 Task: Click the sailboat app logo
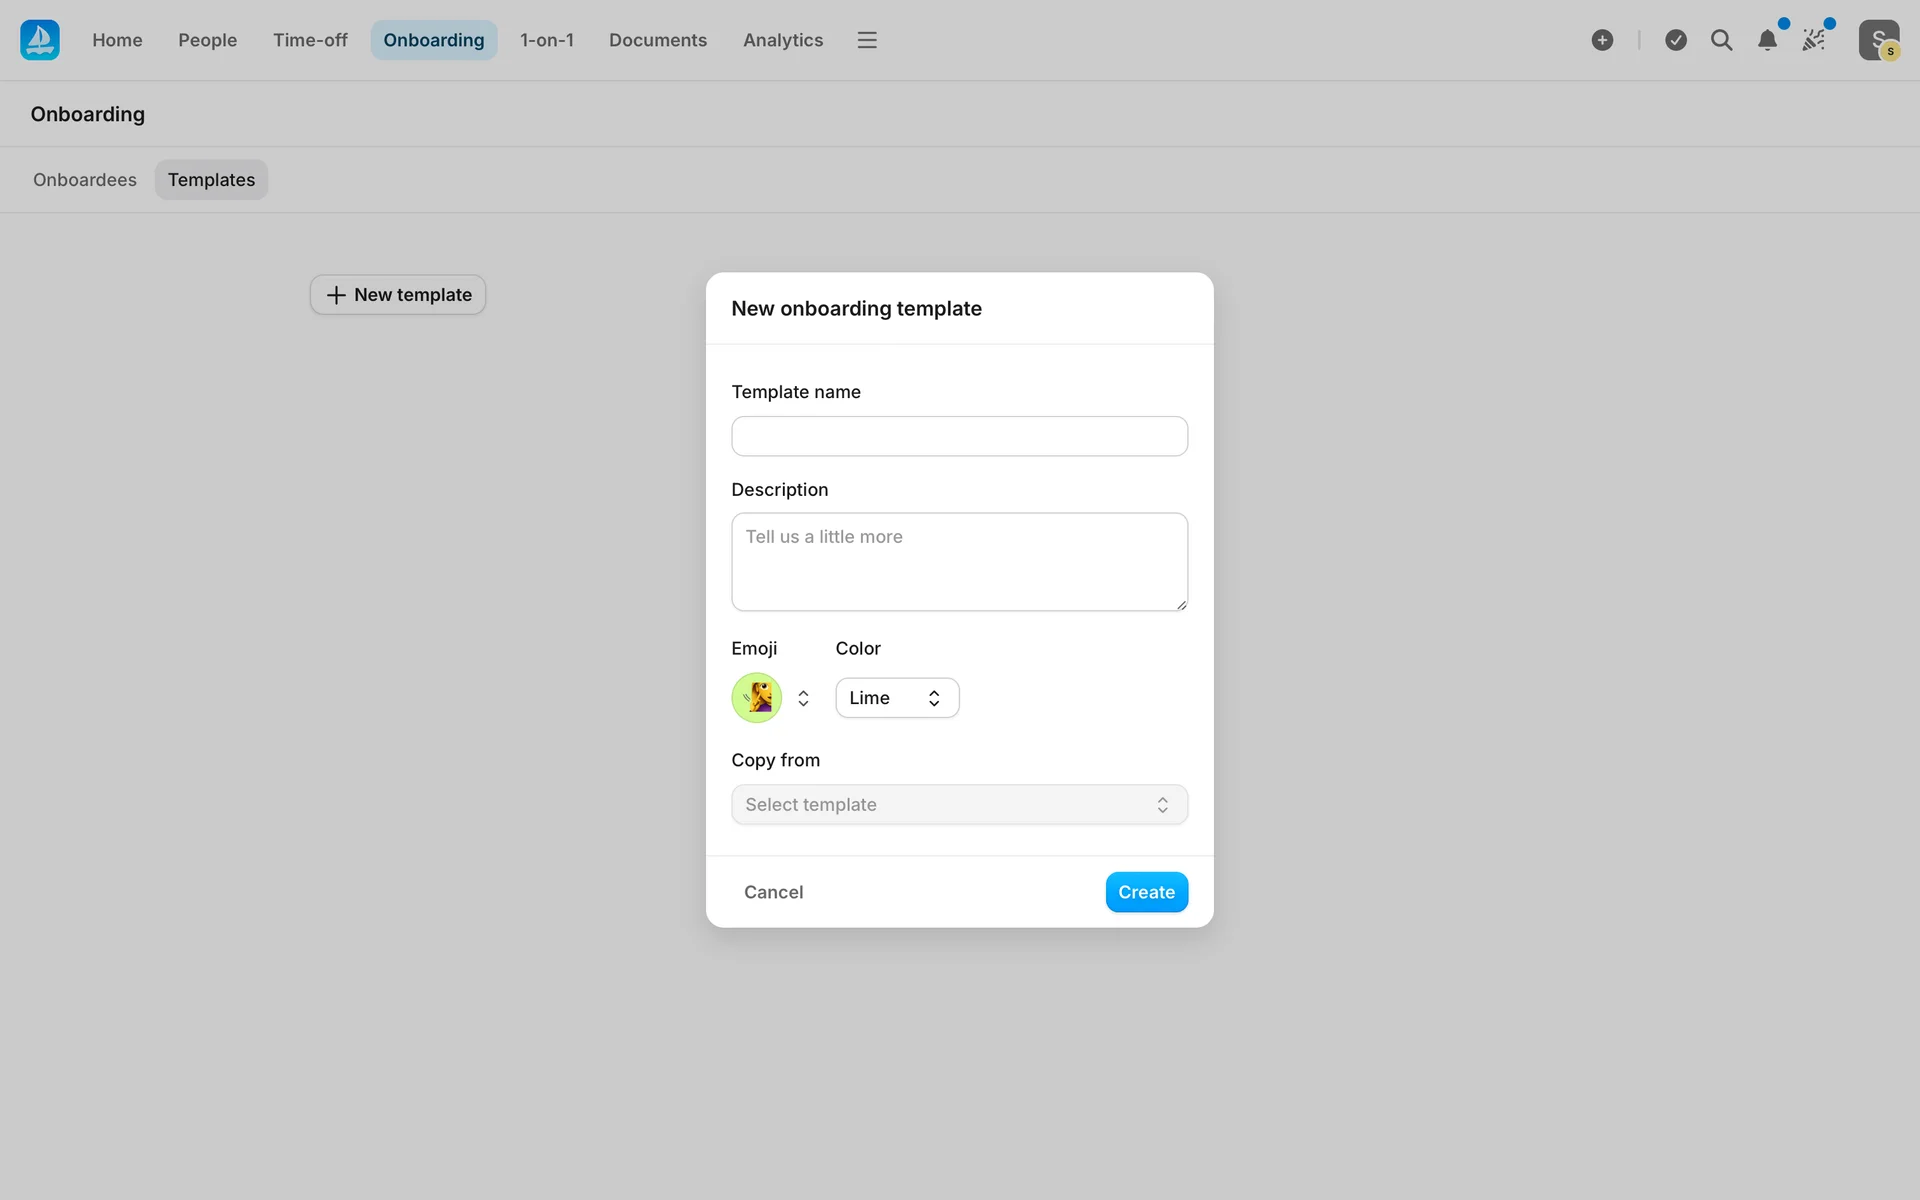[x=40, y=40]
